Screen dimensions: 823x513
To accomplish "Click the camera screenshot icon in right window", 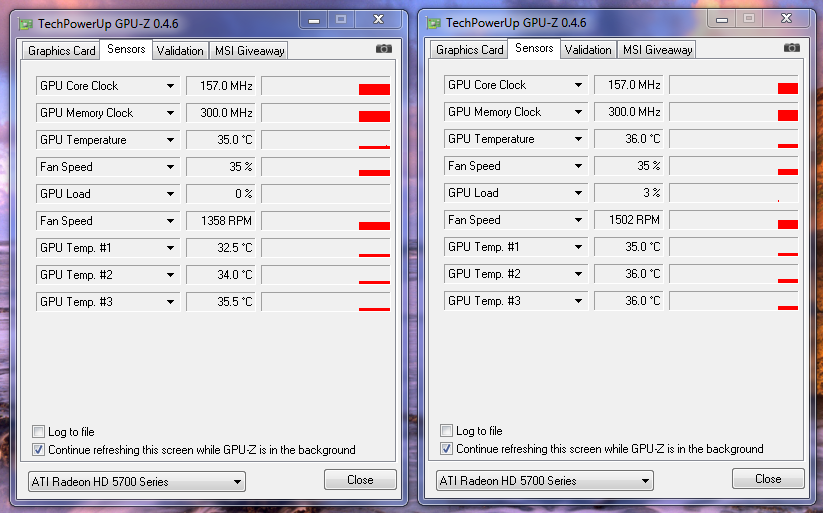I will [x=792, y=48].
